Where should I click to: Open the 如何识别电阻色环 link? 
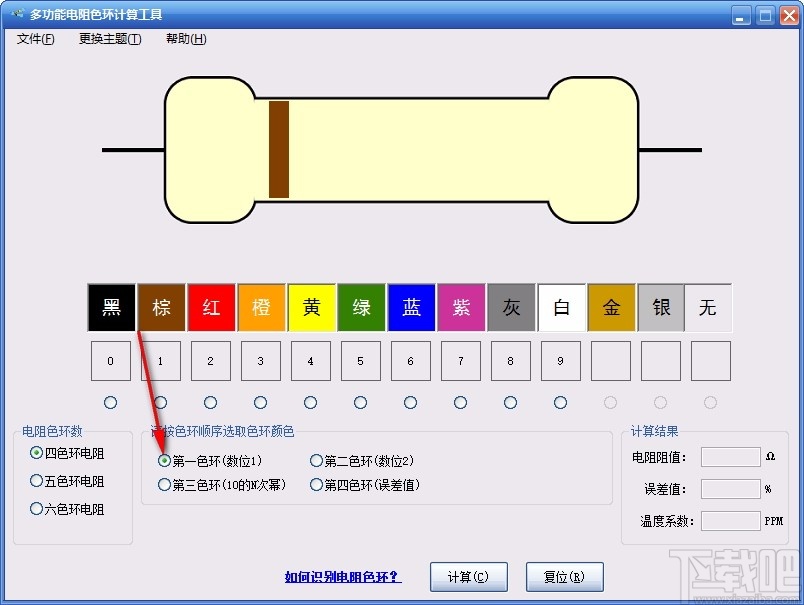point(339,578)
